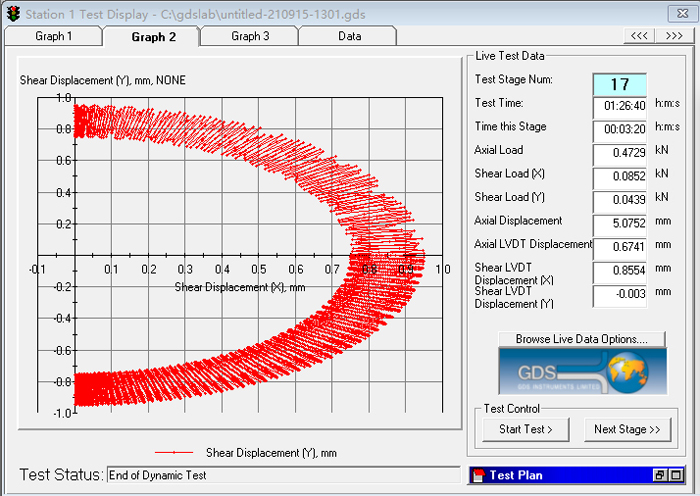This screenshot has width=700, height=496.
Task: Click the red legend line marker
Action: [174, 453]
